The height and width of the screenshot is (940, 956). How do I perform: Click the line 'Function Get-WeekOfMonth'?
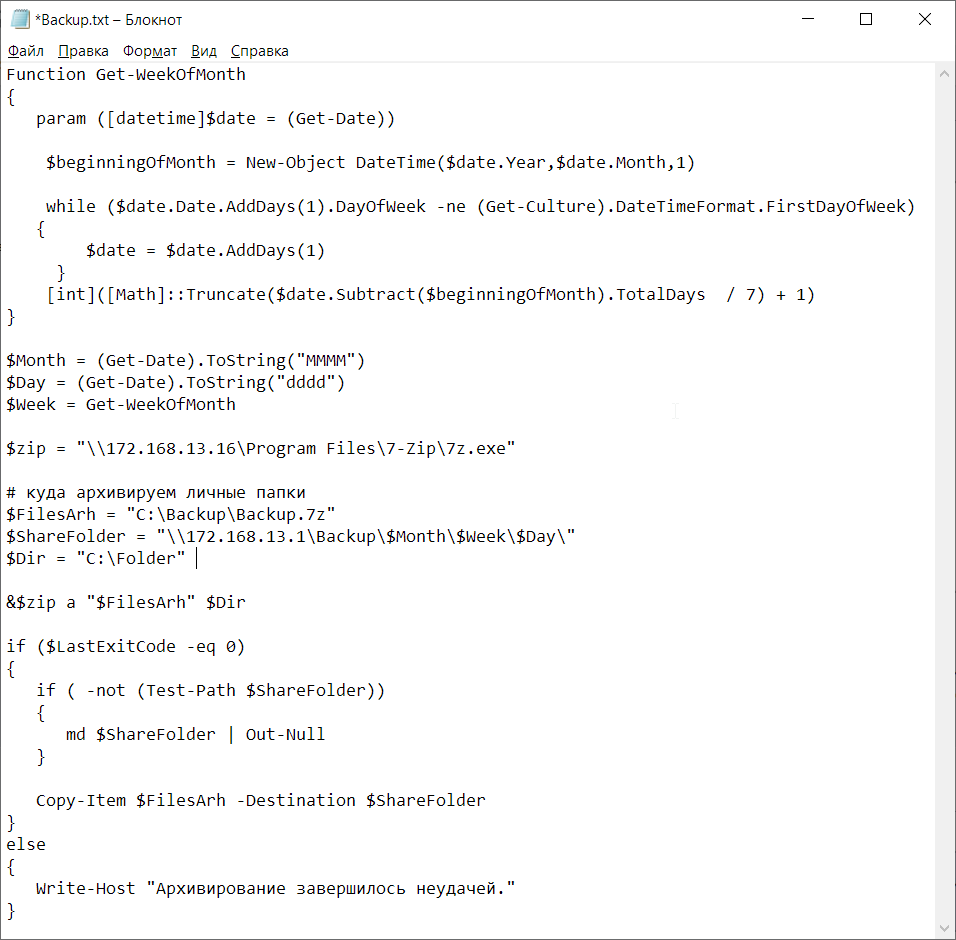coord(126,74)
